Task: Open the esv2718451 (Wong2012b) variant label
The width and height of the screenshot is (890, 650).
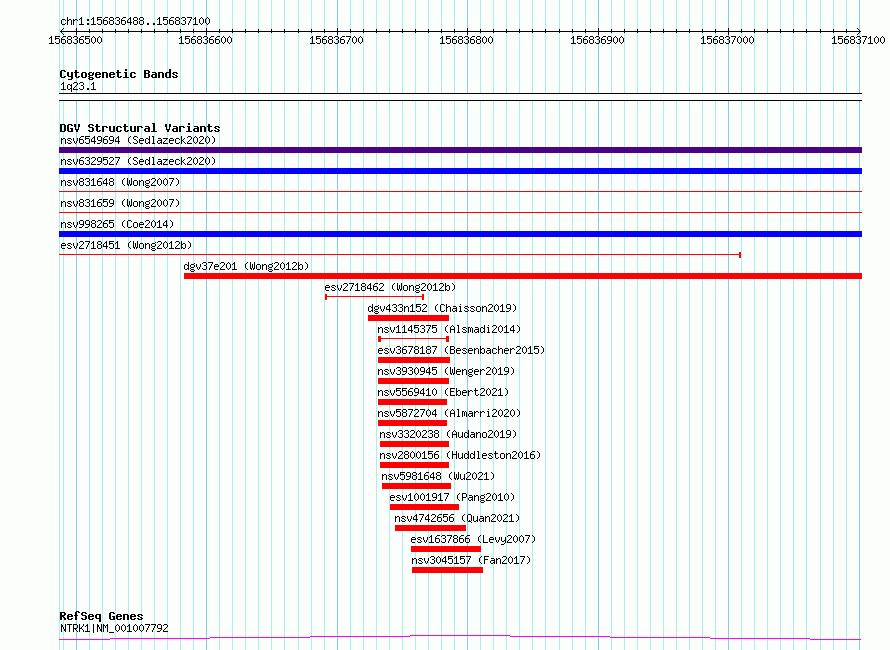Action: [x=126, y=245]
